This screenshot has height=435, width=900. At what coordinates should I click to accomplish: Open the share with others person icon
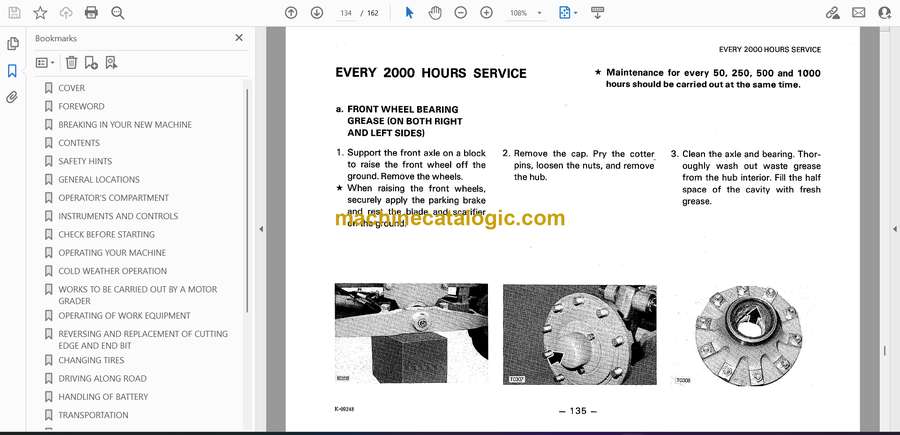pyautogui.click(x=885, y=13)
